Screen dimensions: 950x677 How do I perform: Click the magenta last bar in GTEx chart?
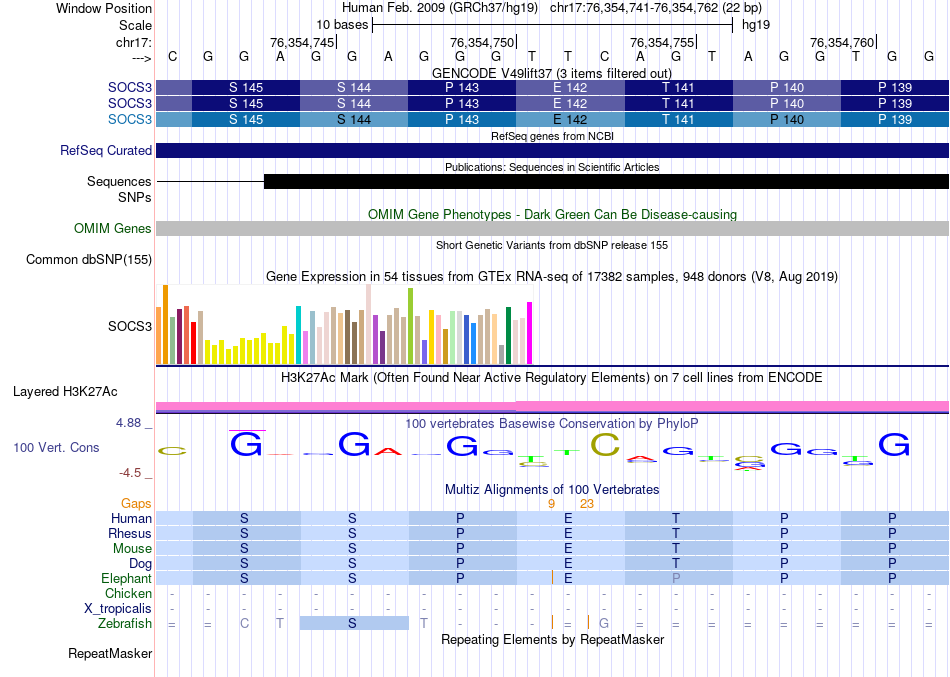[530, 333]
